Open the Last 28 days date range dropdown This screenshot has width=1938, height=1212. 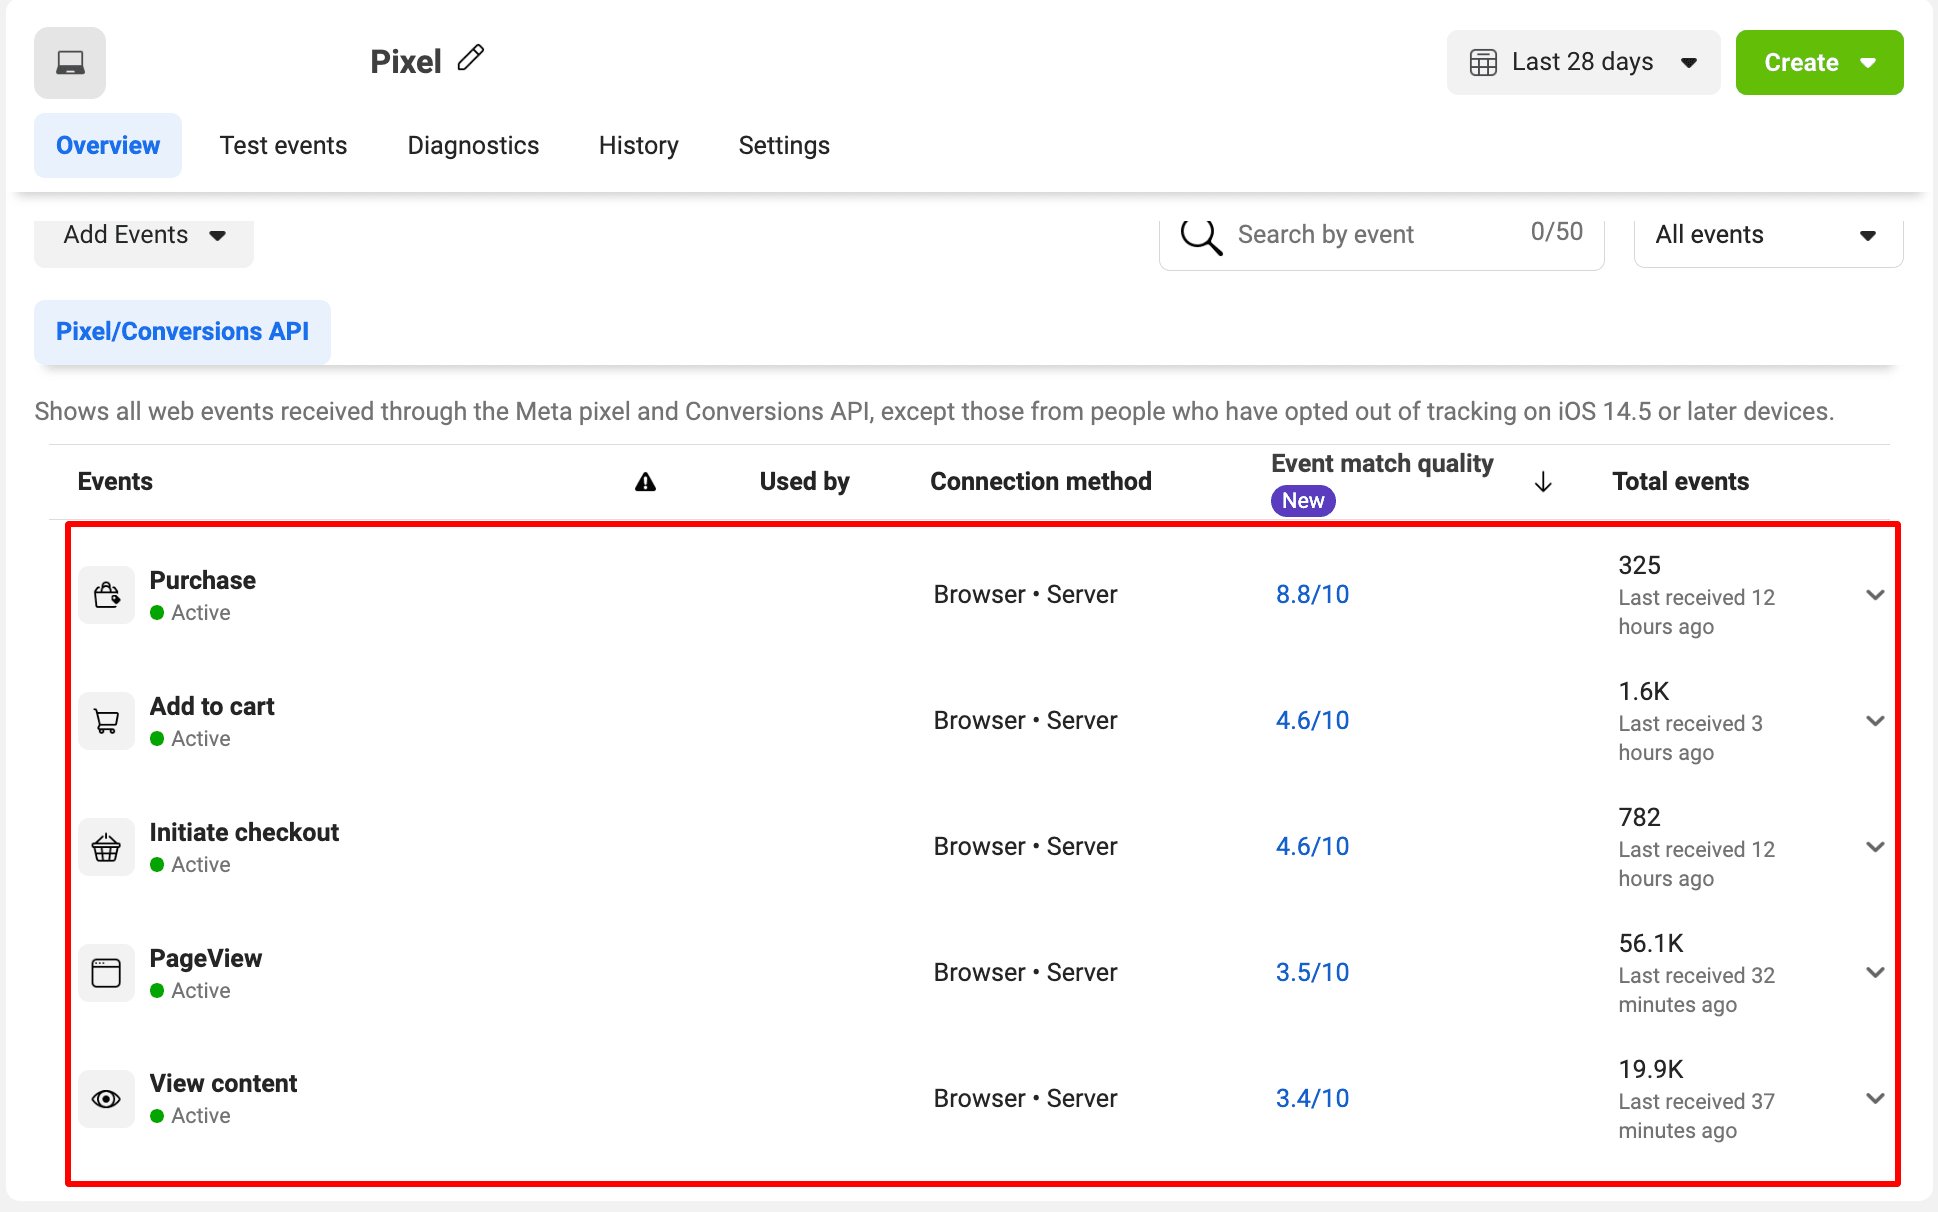(1583, 61)
